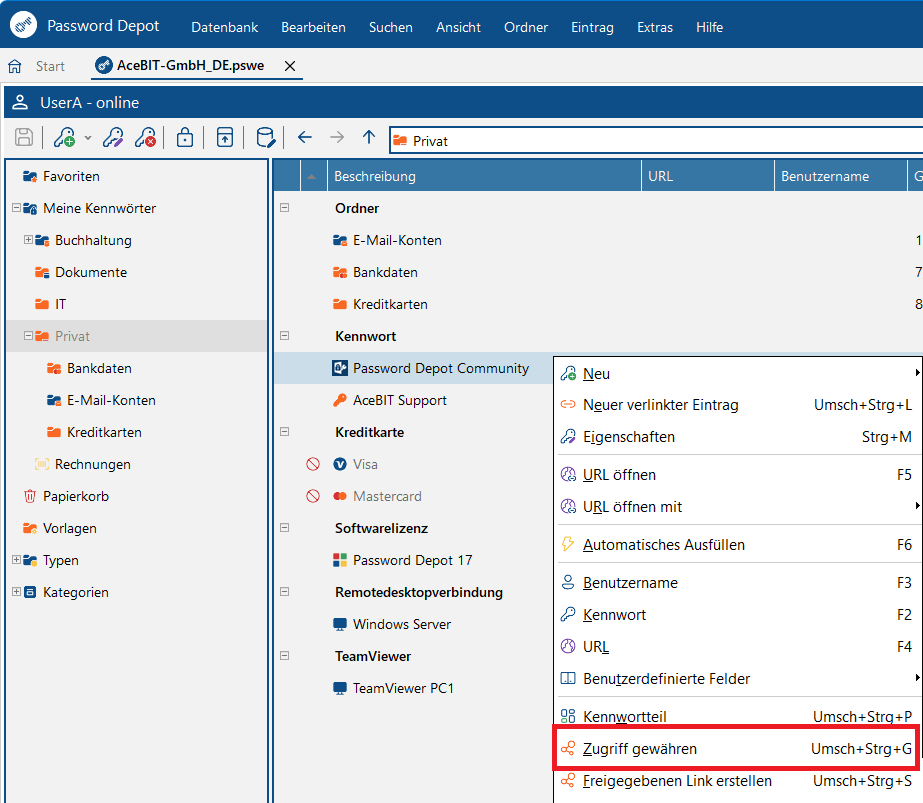
Task: Open the Extras menu
Action: click(655, 27)
